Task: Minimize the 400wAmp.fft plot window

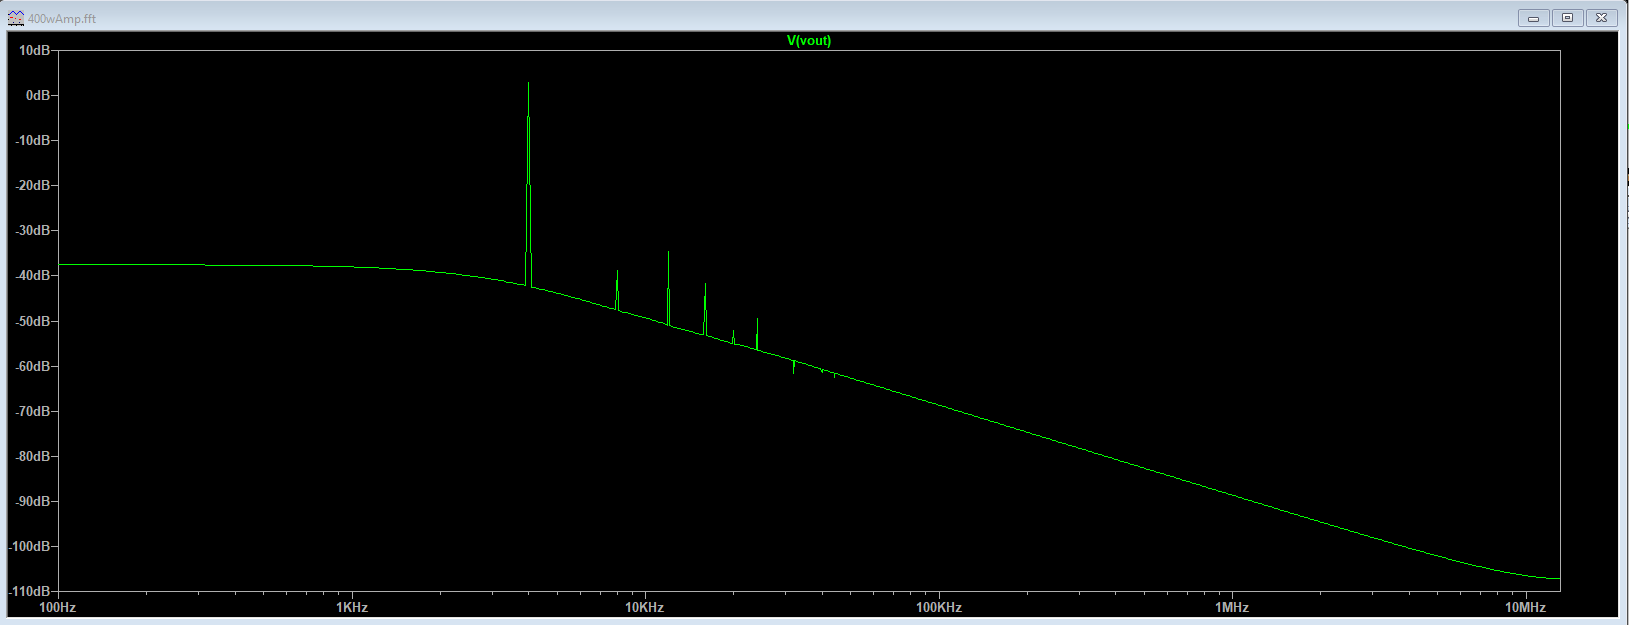Action: 1533,18
